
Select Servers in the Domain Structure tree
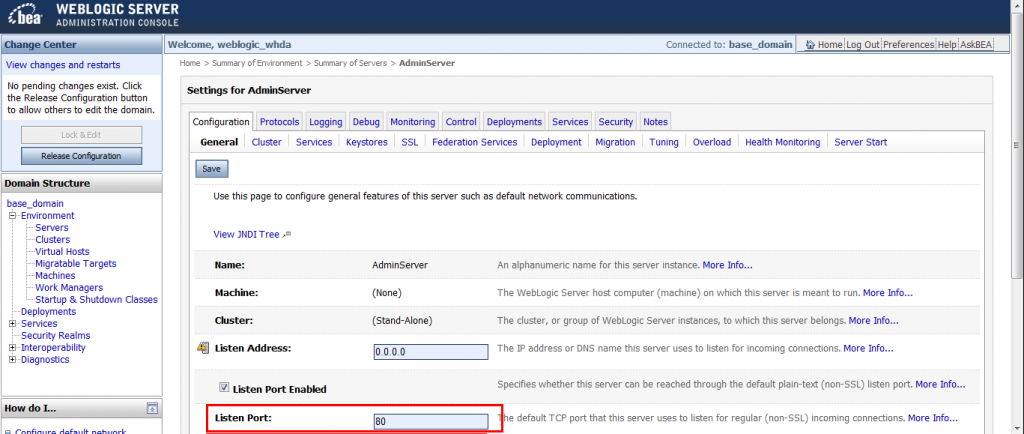tap(51, 228)
